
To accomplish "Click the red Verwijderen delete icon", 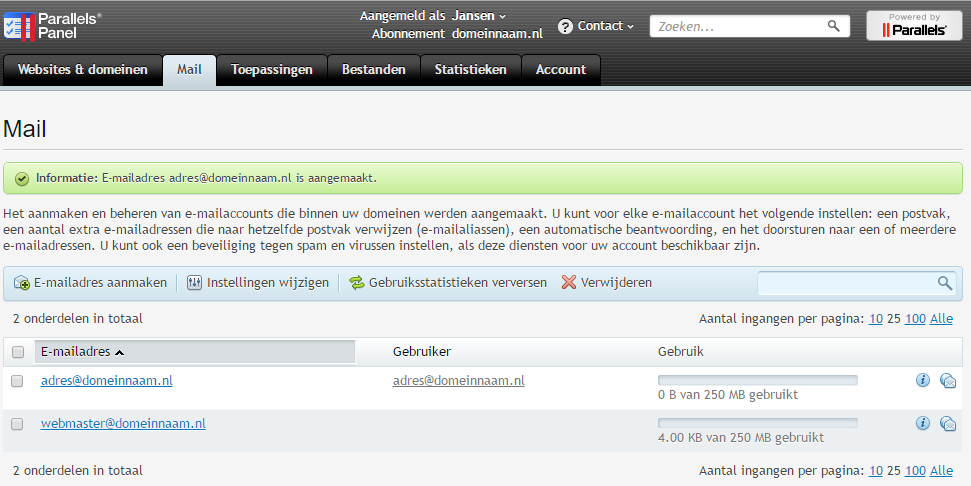I will pos(569,283).
